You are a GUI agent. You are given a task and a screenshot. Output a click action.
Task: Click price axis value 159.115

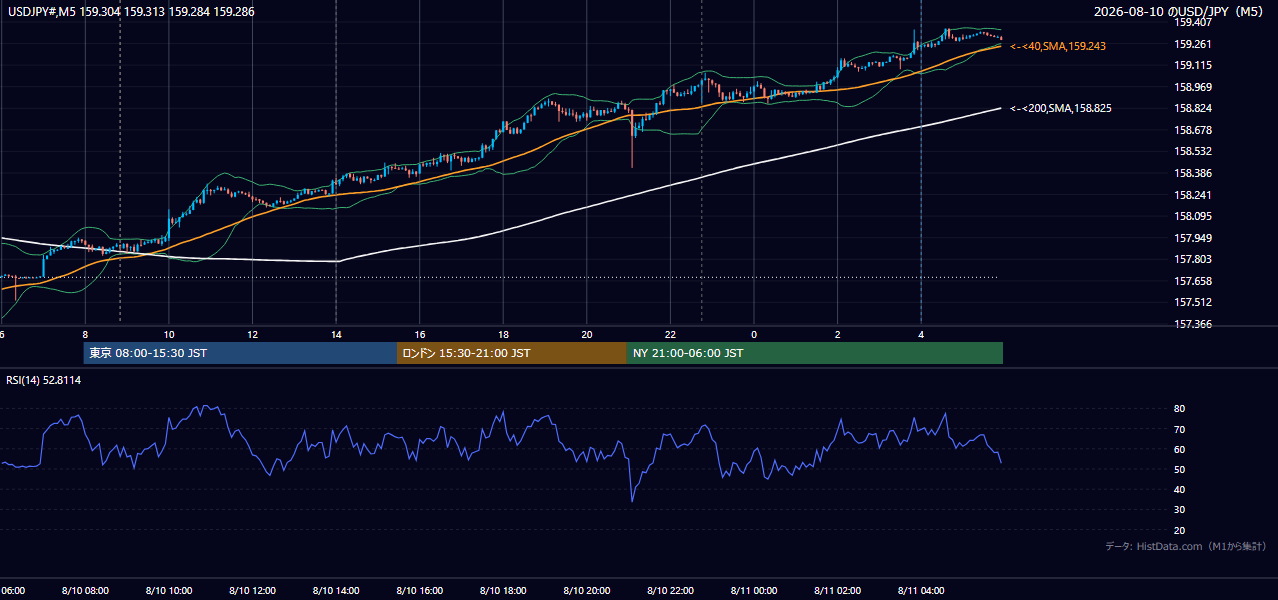click(1193, 65)
